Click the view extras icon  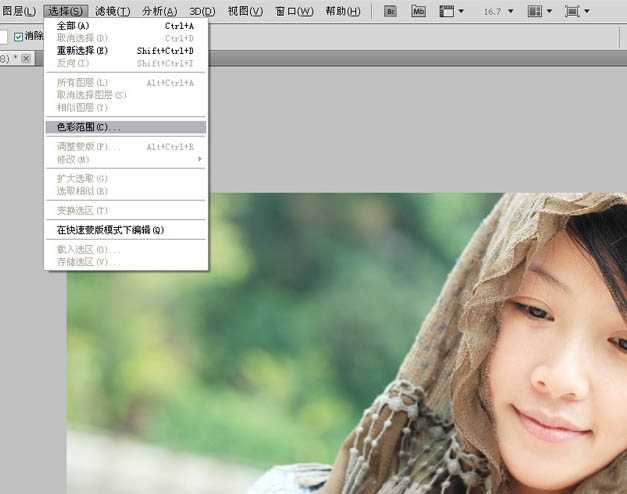(447, 11)
